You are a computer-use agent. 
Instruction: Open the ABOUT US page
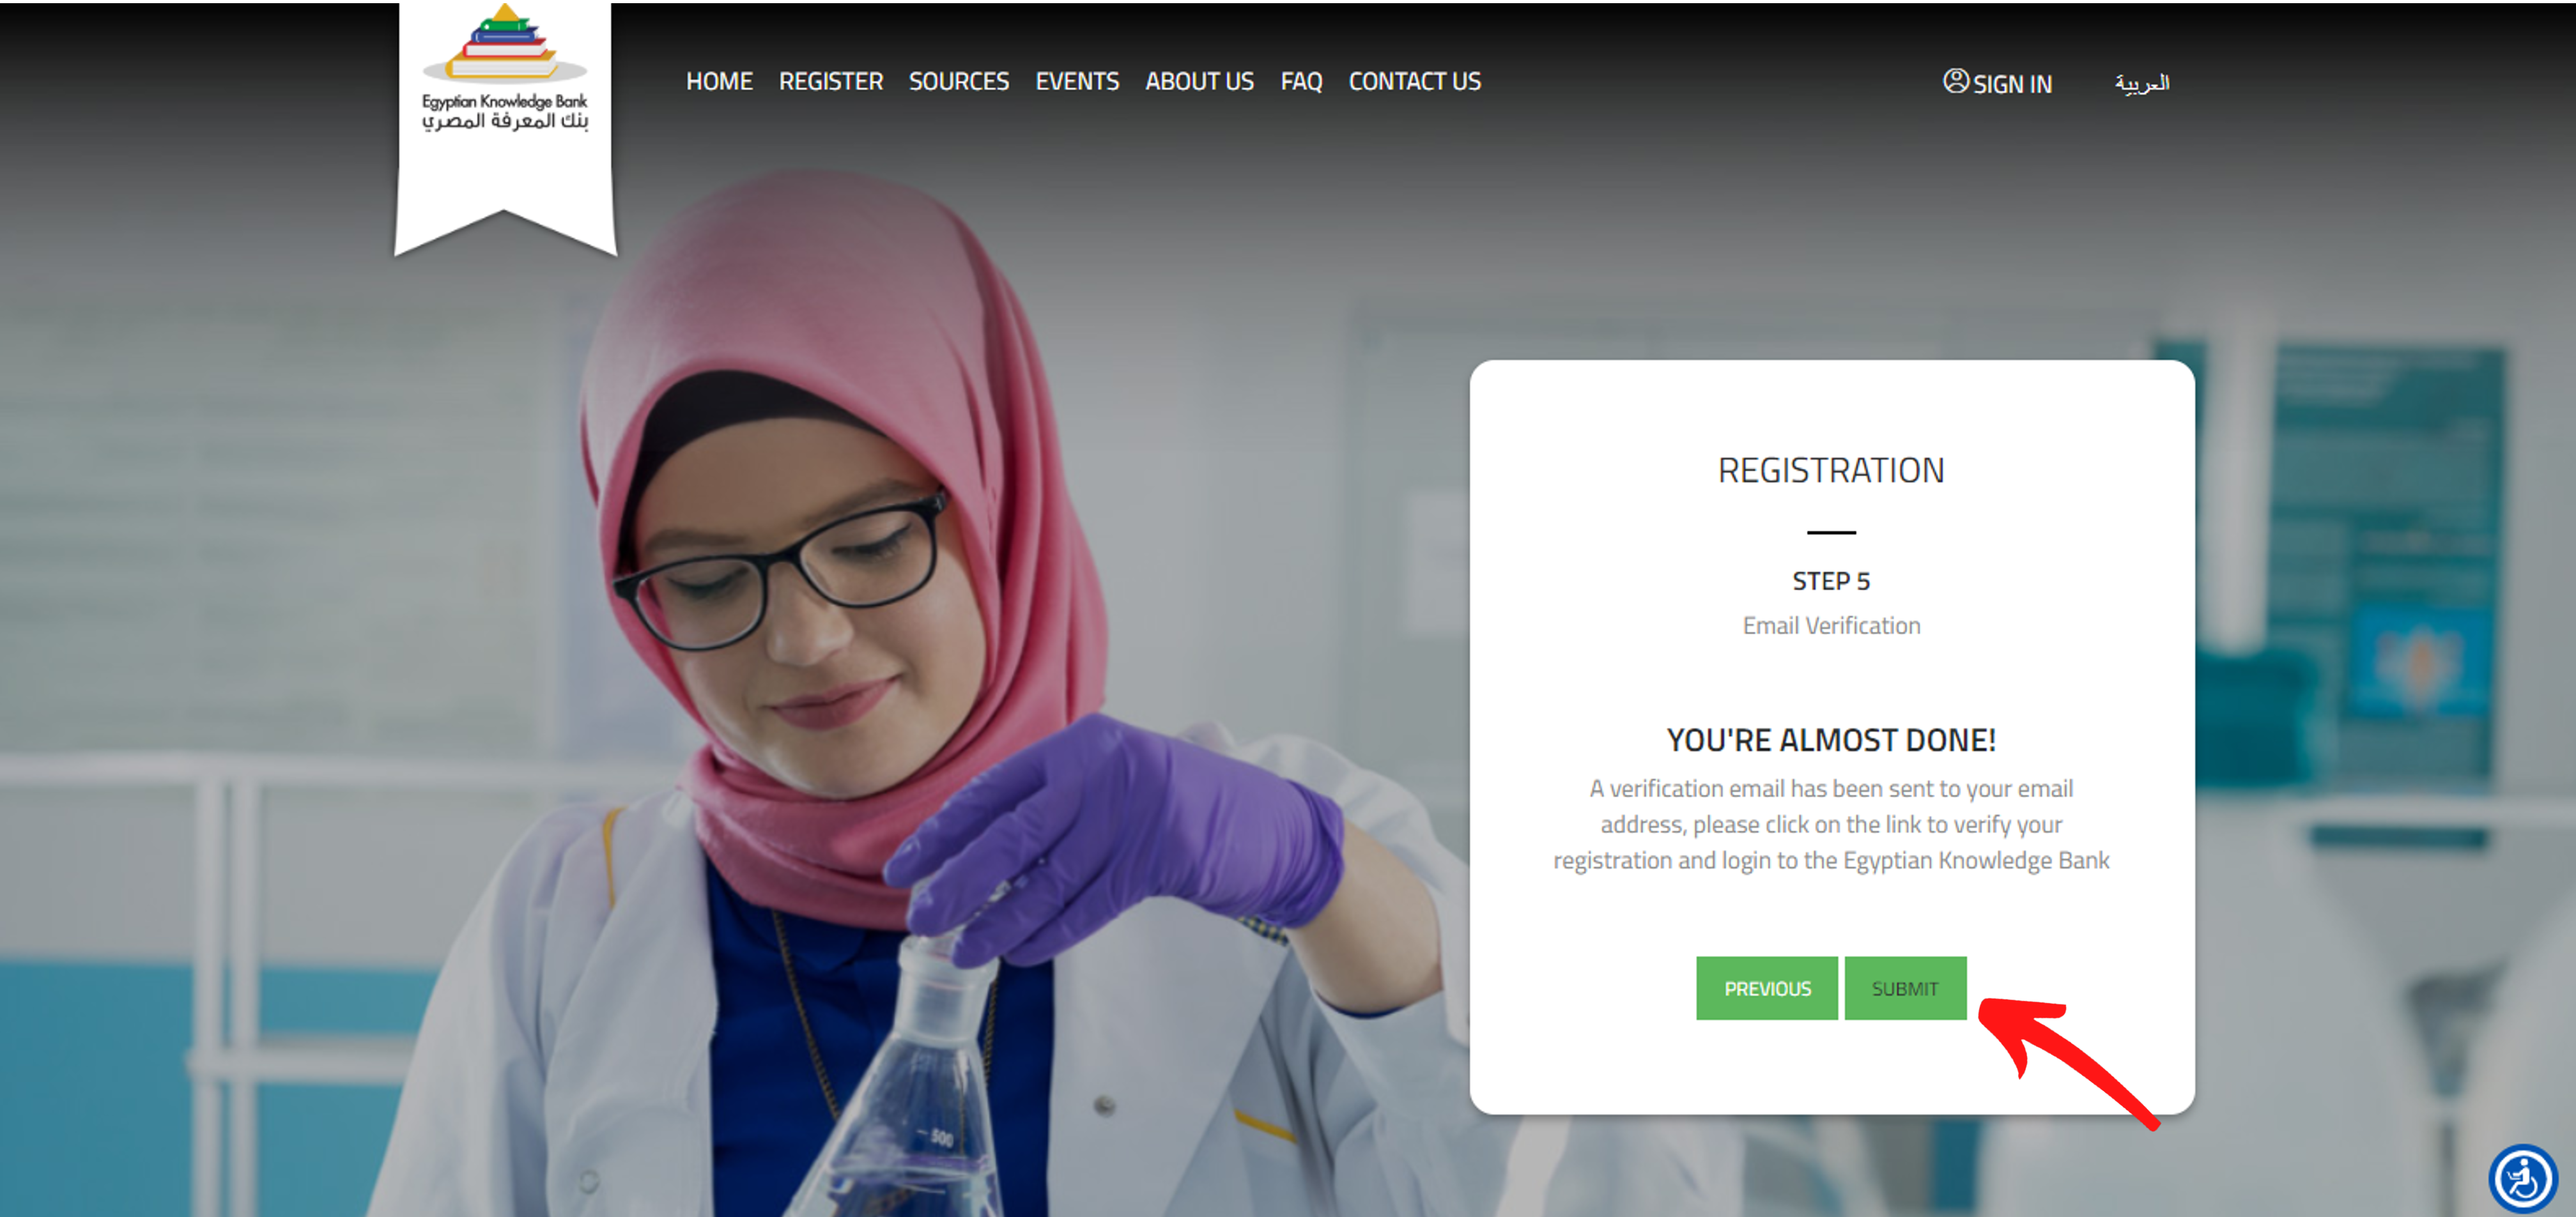point(1199,82)
